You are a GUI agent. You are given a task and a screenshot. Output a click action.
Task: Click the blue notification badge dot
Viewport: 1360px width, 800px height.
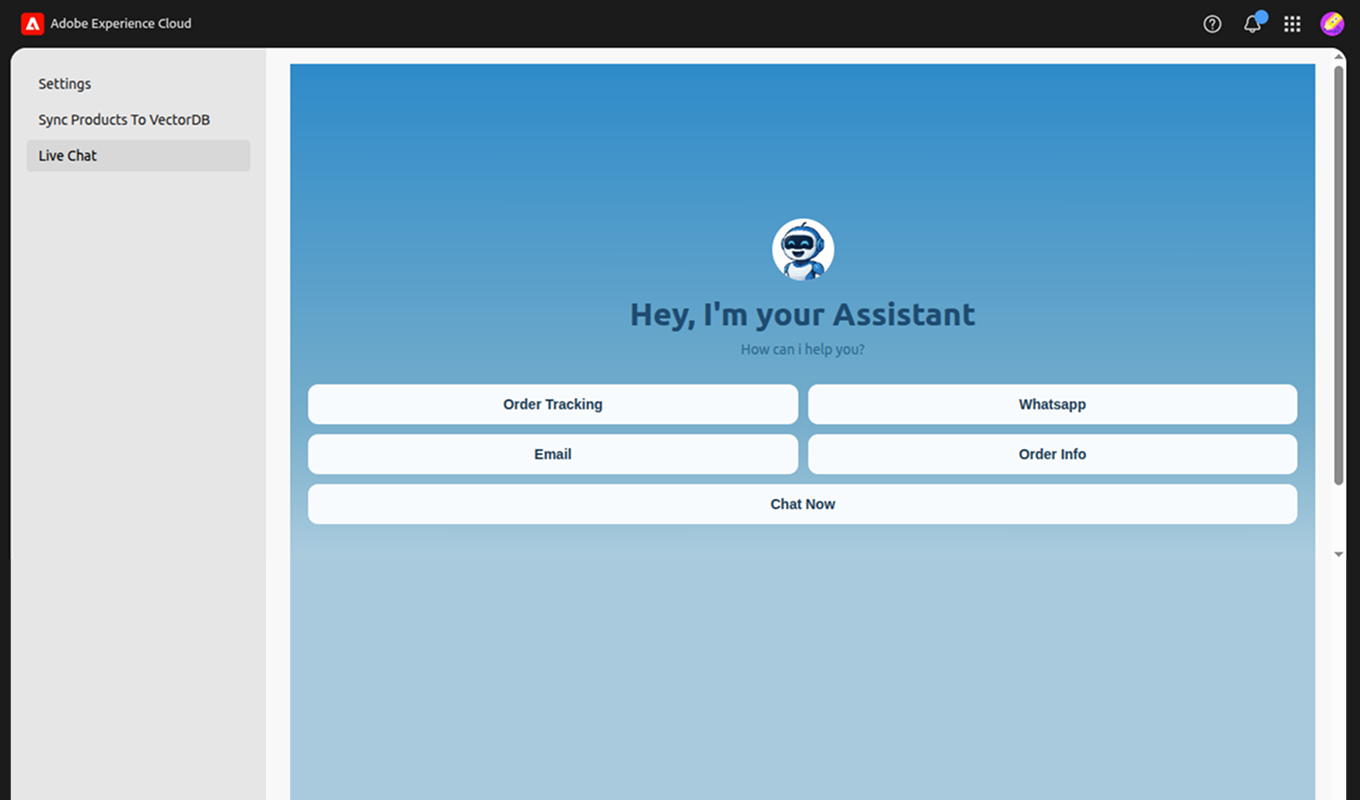[1261, 16]
